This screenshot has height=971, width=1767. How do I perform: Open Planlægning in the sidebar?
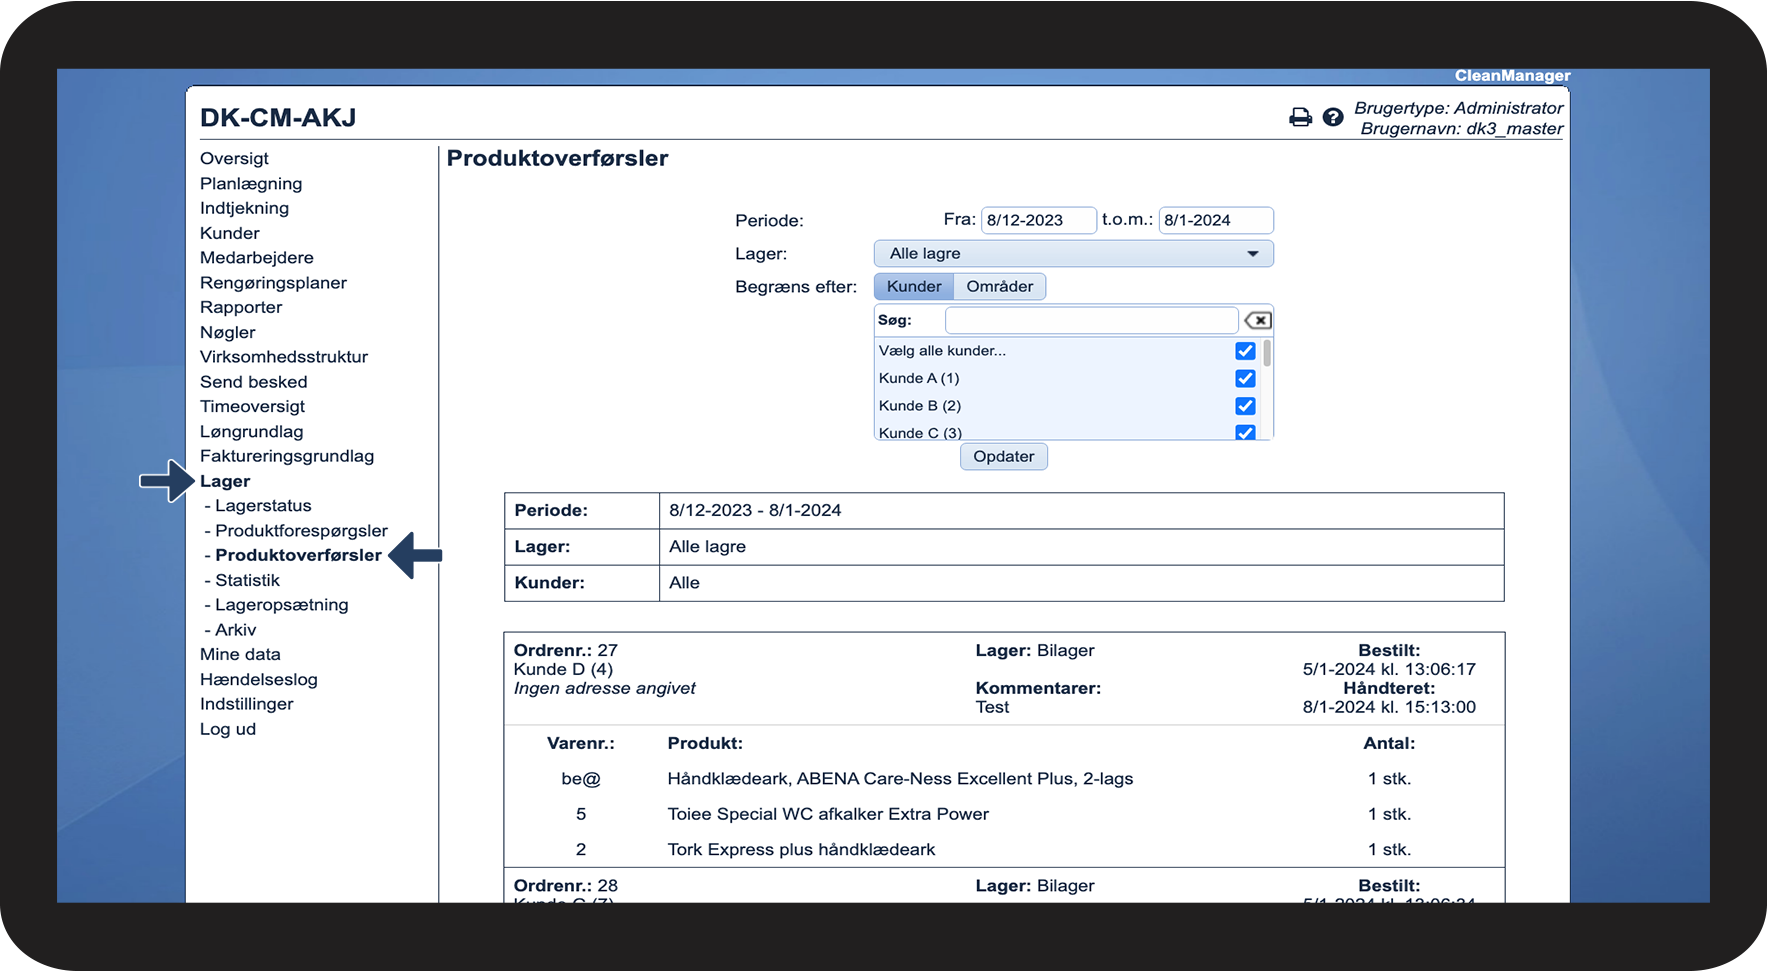point(251,184)
